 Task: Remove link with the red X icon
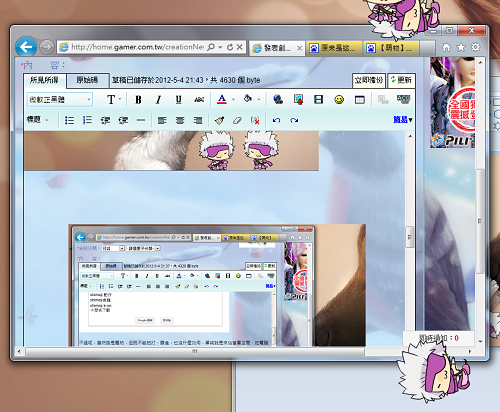(255, 120)
